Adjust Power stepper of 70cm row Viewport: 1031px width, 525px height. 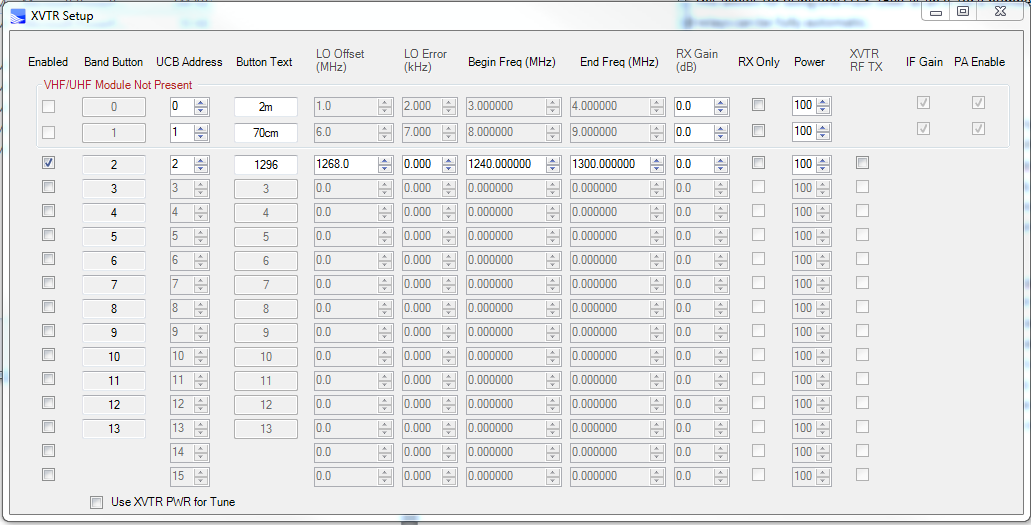click(x=823, y=133)
